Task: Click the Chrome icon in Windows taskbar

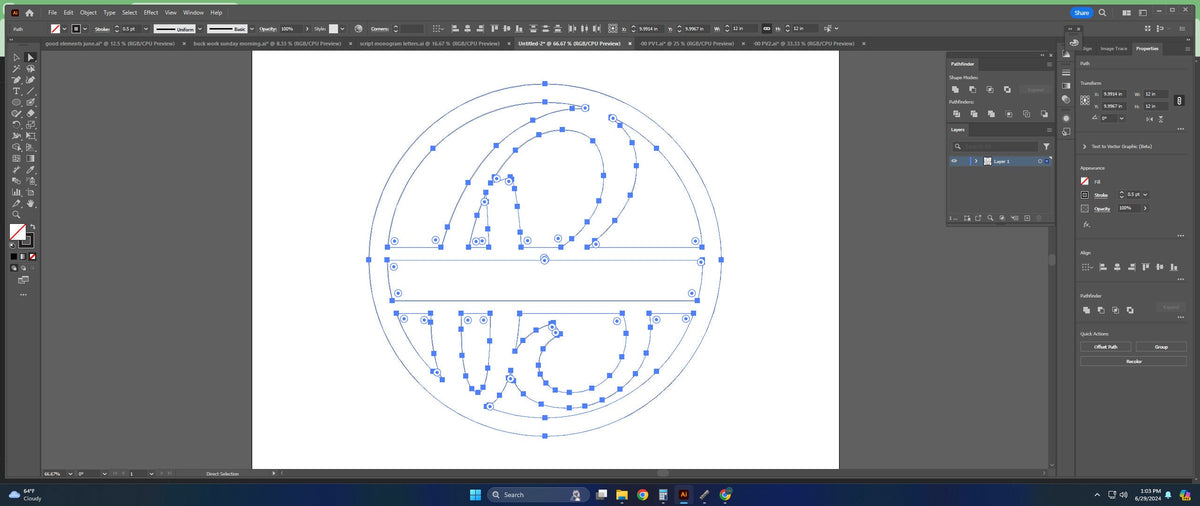Action: point(642,494)
